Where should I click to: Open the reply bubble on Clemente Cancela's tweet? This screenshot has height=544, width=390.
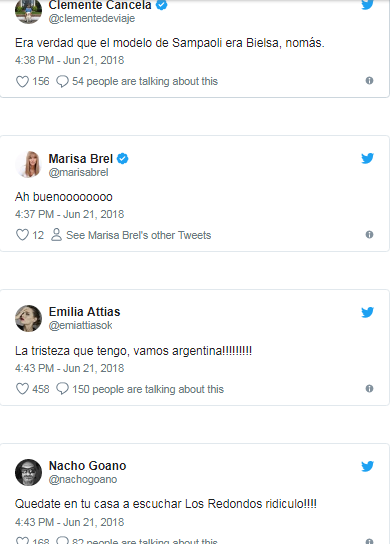click(62, 82)
